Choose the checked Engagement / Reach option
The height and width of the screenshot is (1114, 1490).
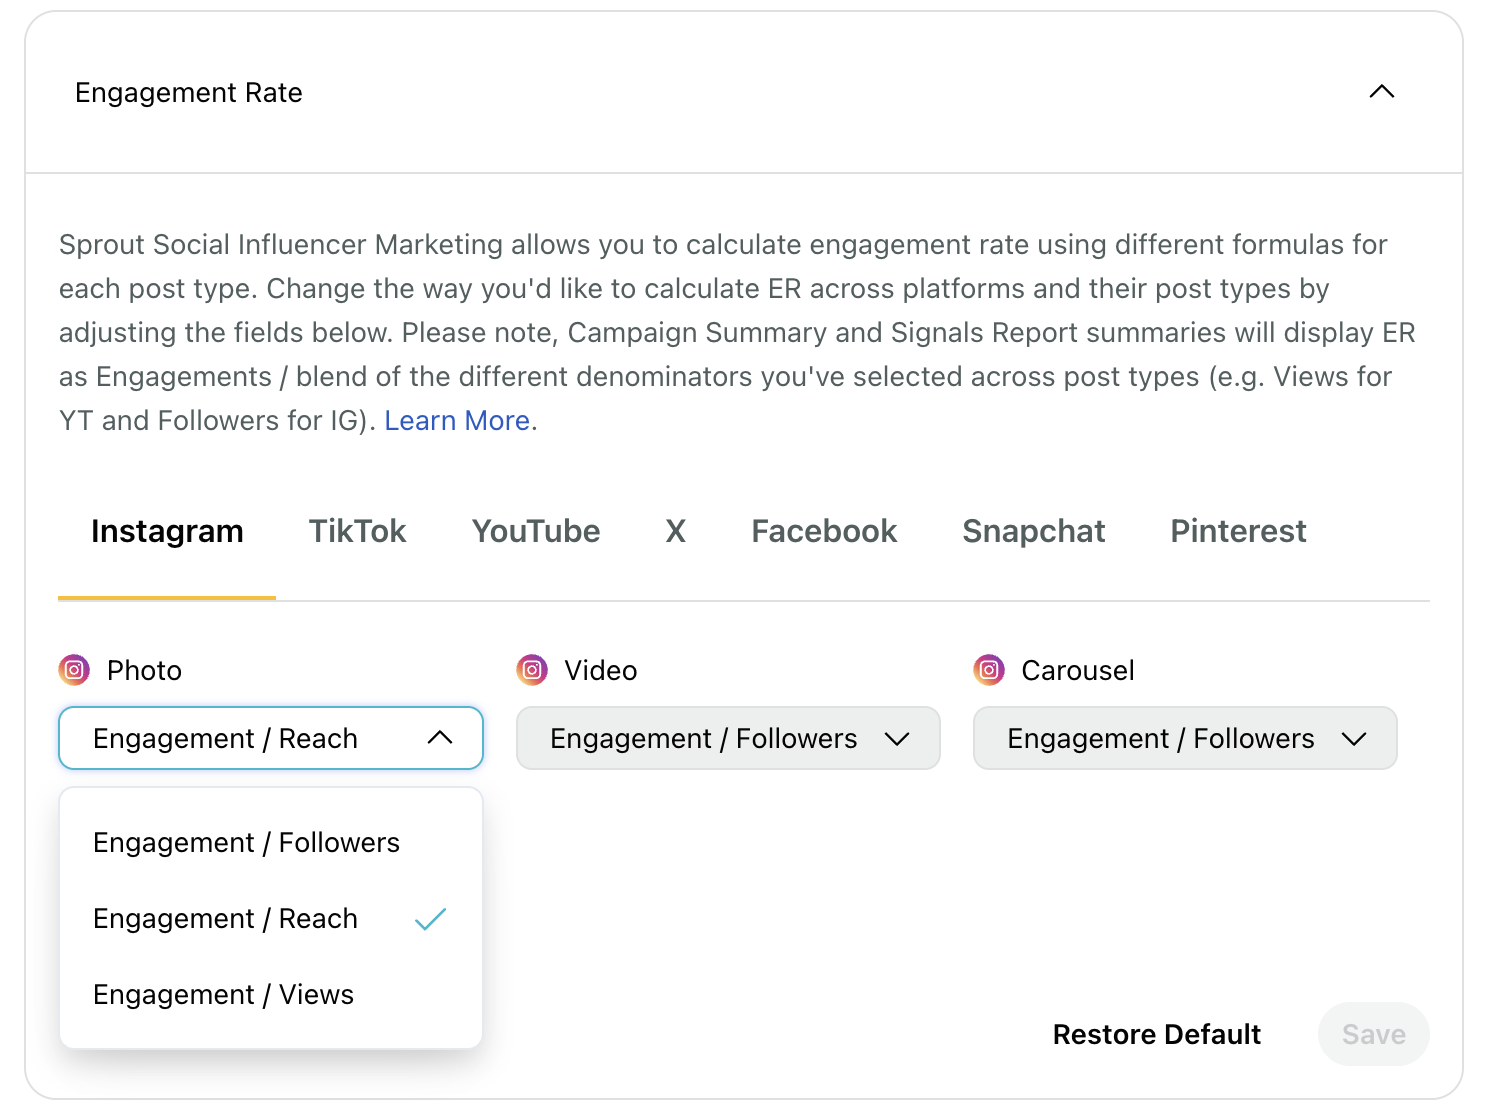point(271,919)
